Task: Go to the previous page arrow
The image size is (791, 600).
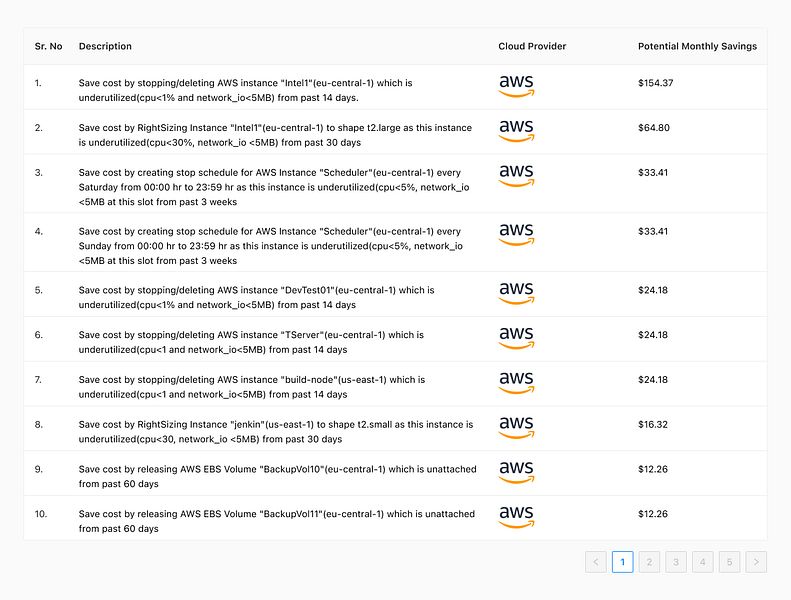Action: pos(596,562)
